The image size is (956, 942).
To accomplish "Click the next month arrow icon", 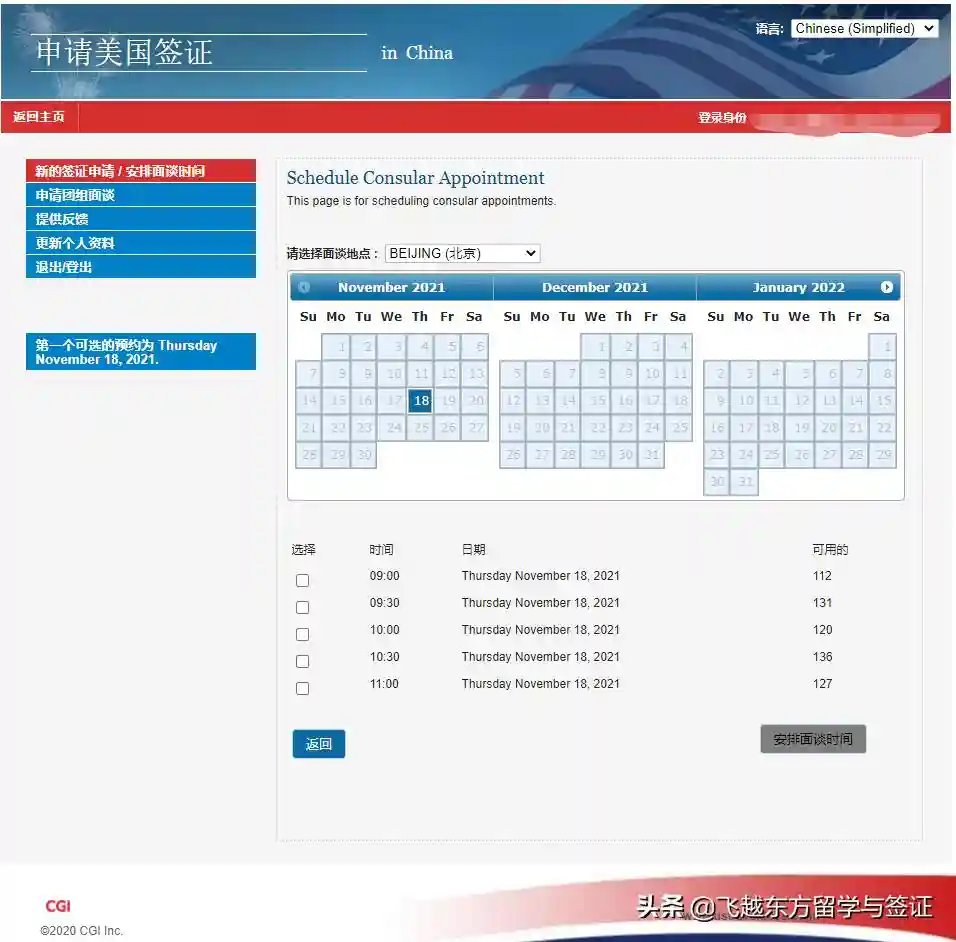I will coord(886,288).
